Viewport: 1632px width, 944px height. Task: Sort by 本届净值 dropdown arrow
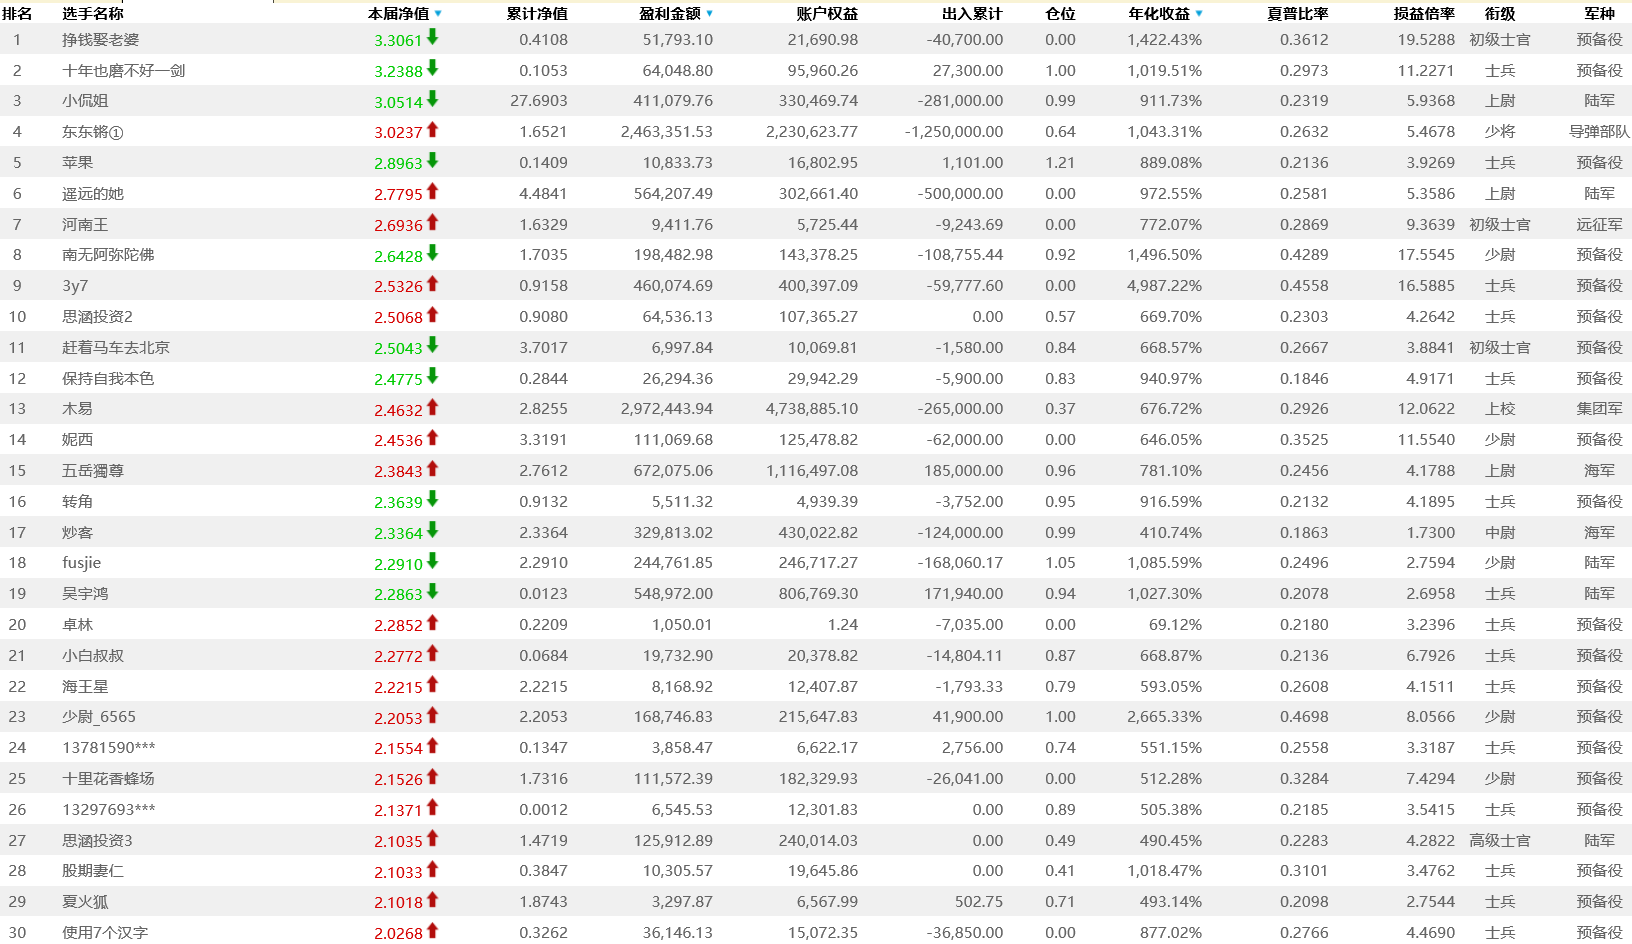[438, 14]
